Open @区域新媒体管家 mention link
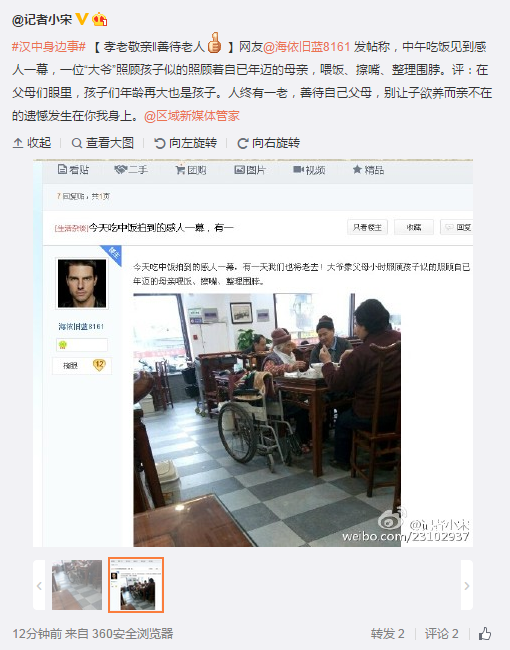510x650 pixels. pyautogui.click(x=192, y=116)
